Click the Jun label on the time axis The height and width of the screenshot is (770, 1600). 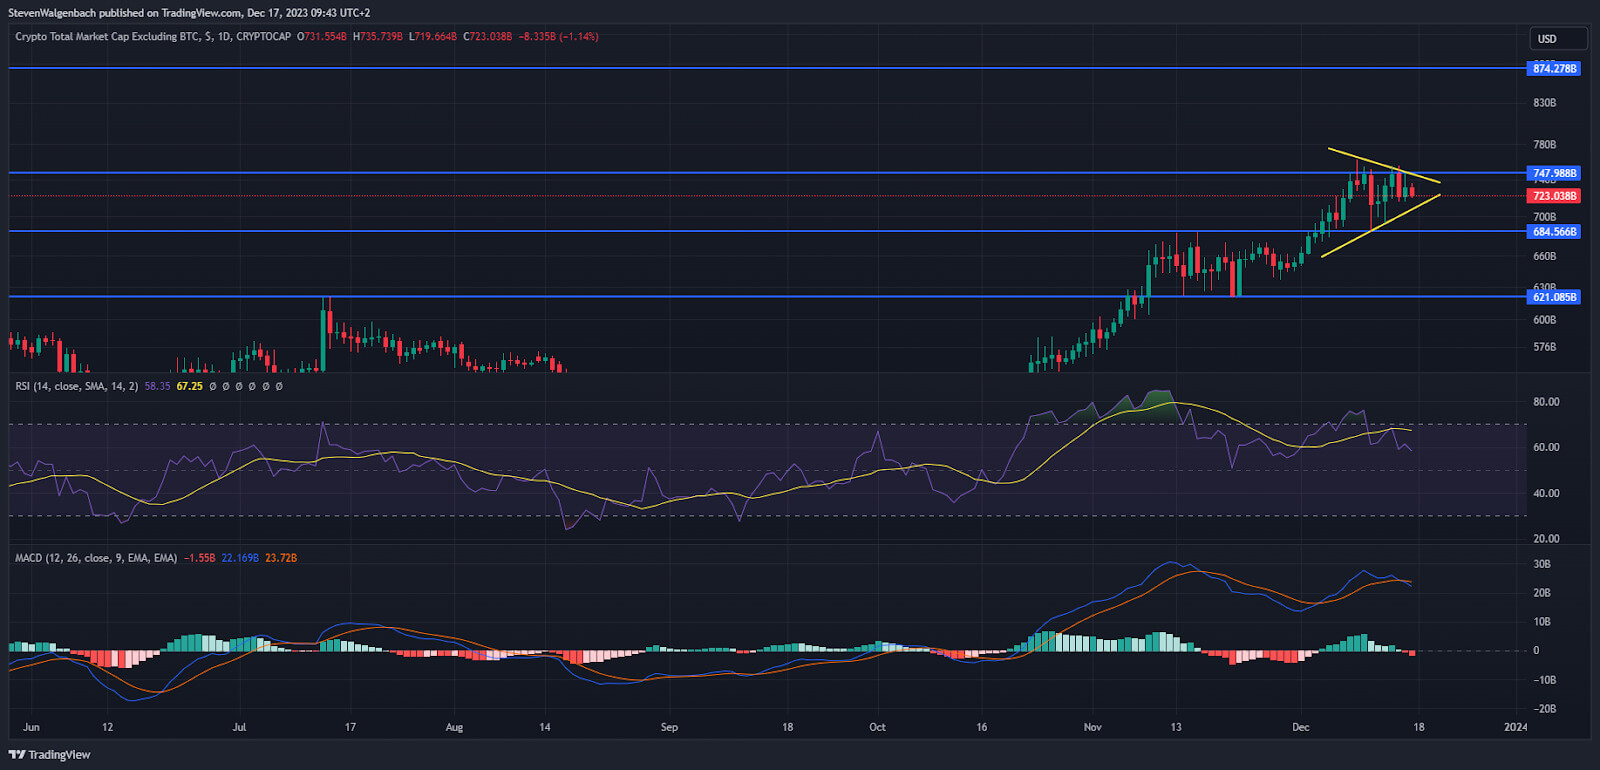coord(31,727)
